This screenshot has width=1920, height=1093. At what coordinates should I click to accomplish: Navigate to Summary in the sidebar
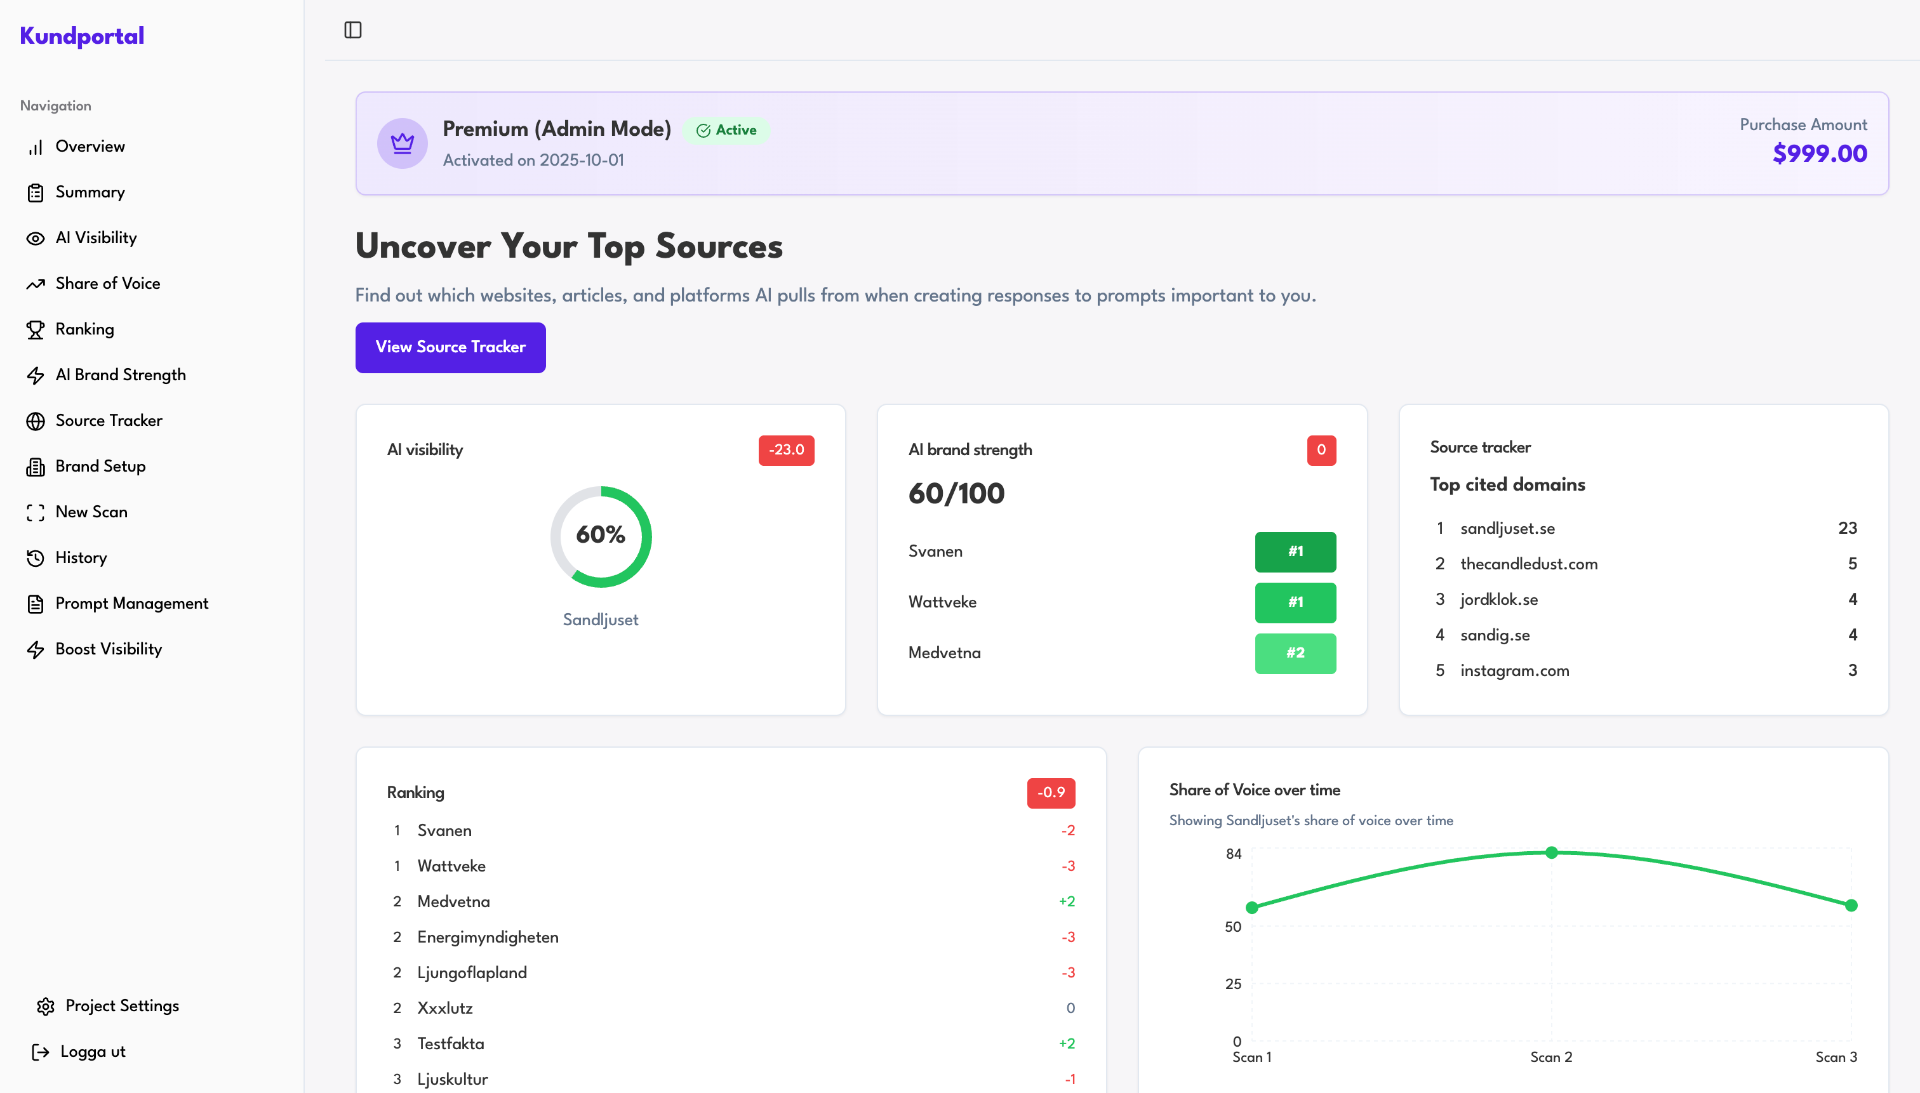click(x=90, y=192)
